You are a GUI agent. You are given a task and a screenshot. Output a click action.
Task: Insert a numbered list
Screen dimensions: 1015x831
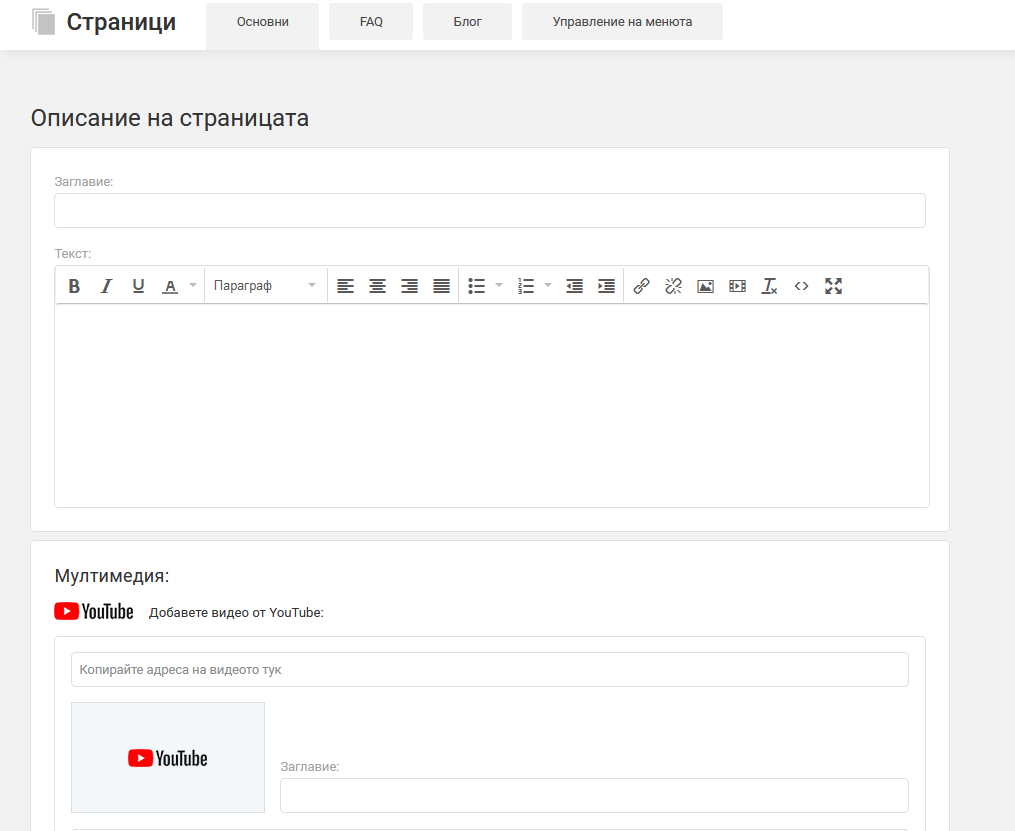click(x=526, y=286)
